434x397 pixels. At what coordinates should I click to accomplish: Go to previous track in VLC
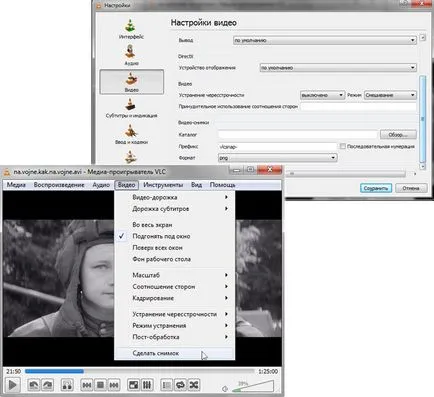87,385
